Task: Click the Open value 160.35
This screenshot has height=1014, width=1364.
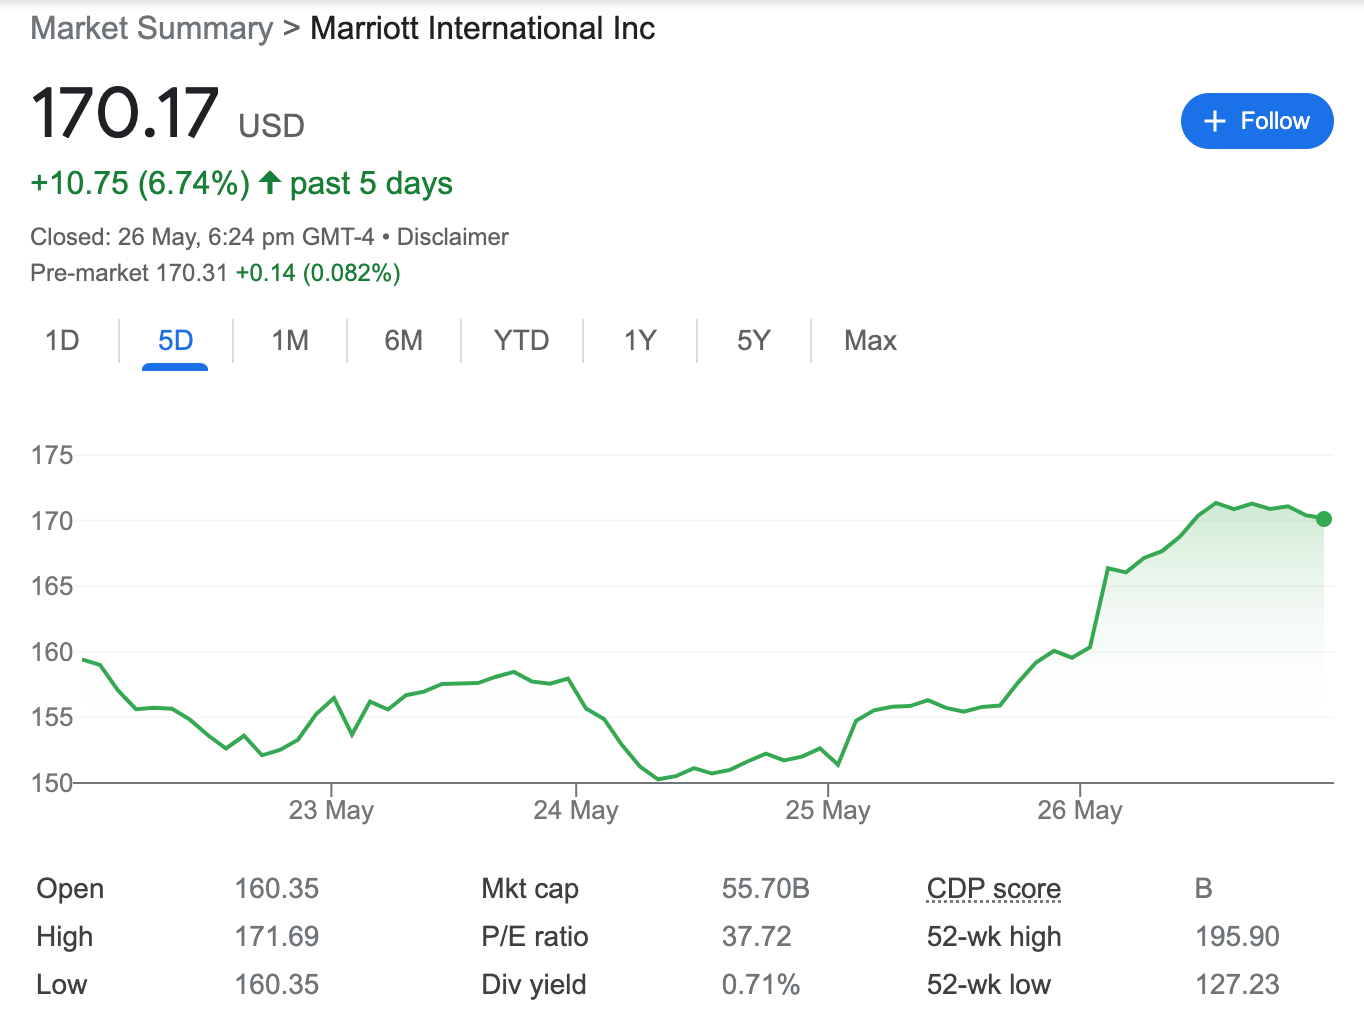Action: coord(277,888)
